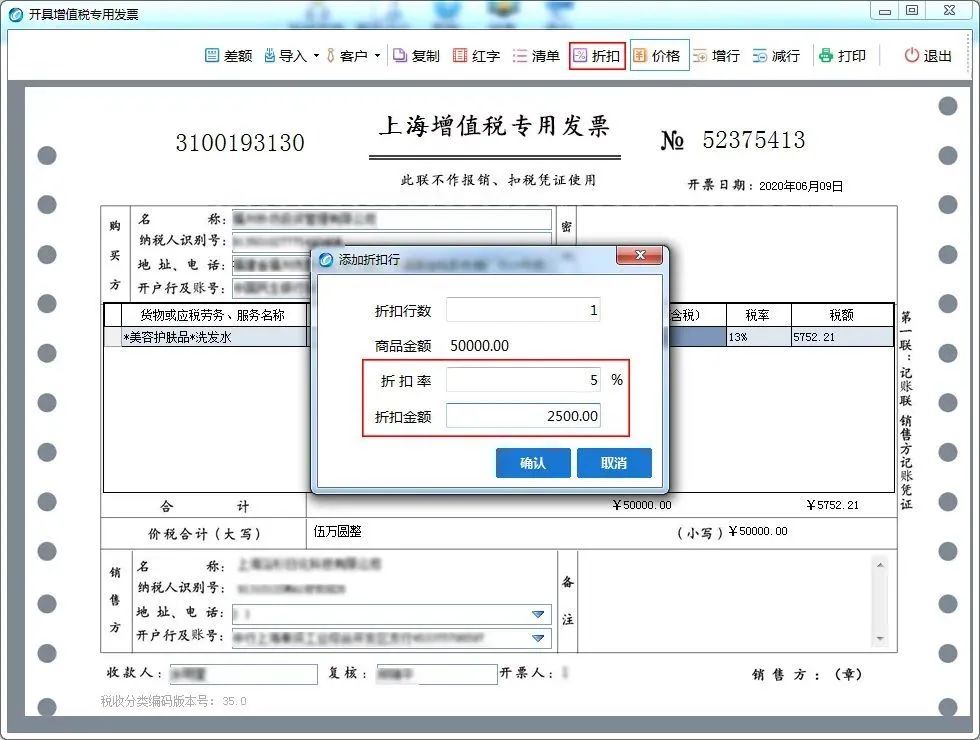Click the 打印 print button

pyautogui.click(x=842, y=56)
